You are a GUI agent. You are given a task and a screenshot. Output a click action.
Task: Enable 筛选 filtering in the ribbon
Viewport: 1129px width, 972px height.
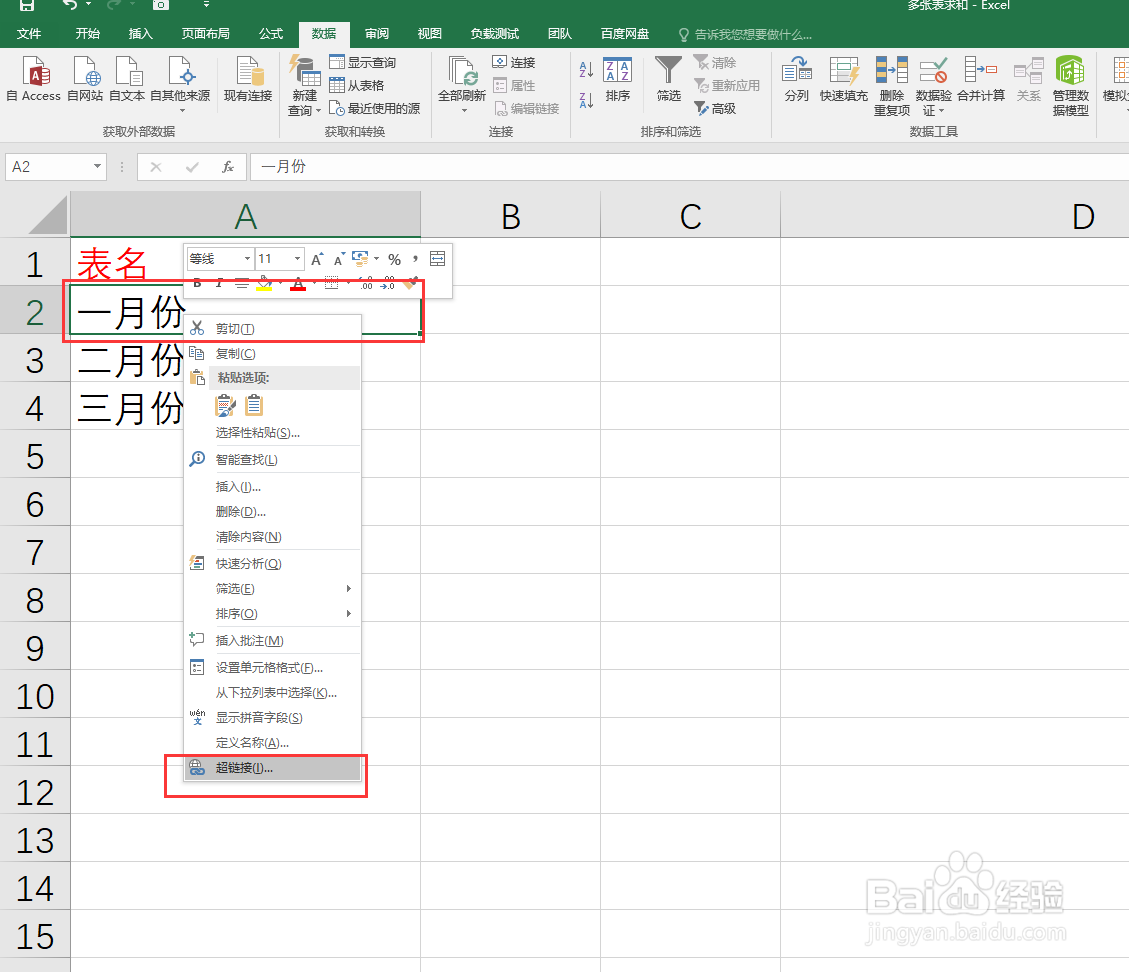(667, 80)
